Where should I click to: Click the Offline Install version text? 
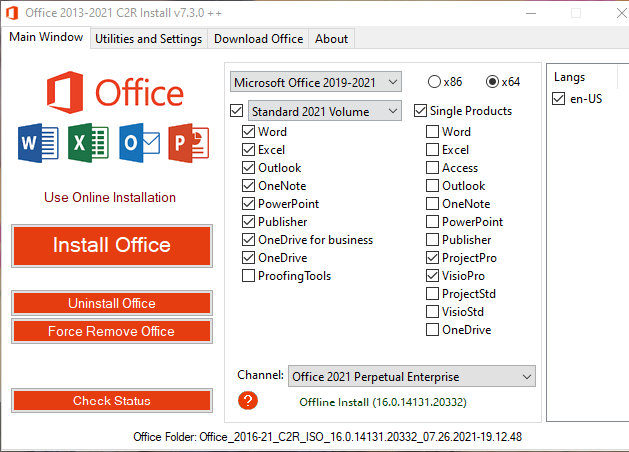(x=383, y=402)
